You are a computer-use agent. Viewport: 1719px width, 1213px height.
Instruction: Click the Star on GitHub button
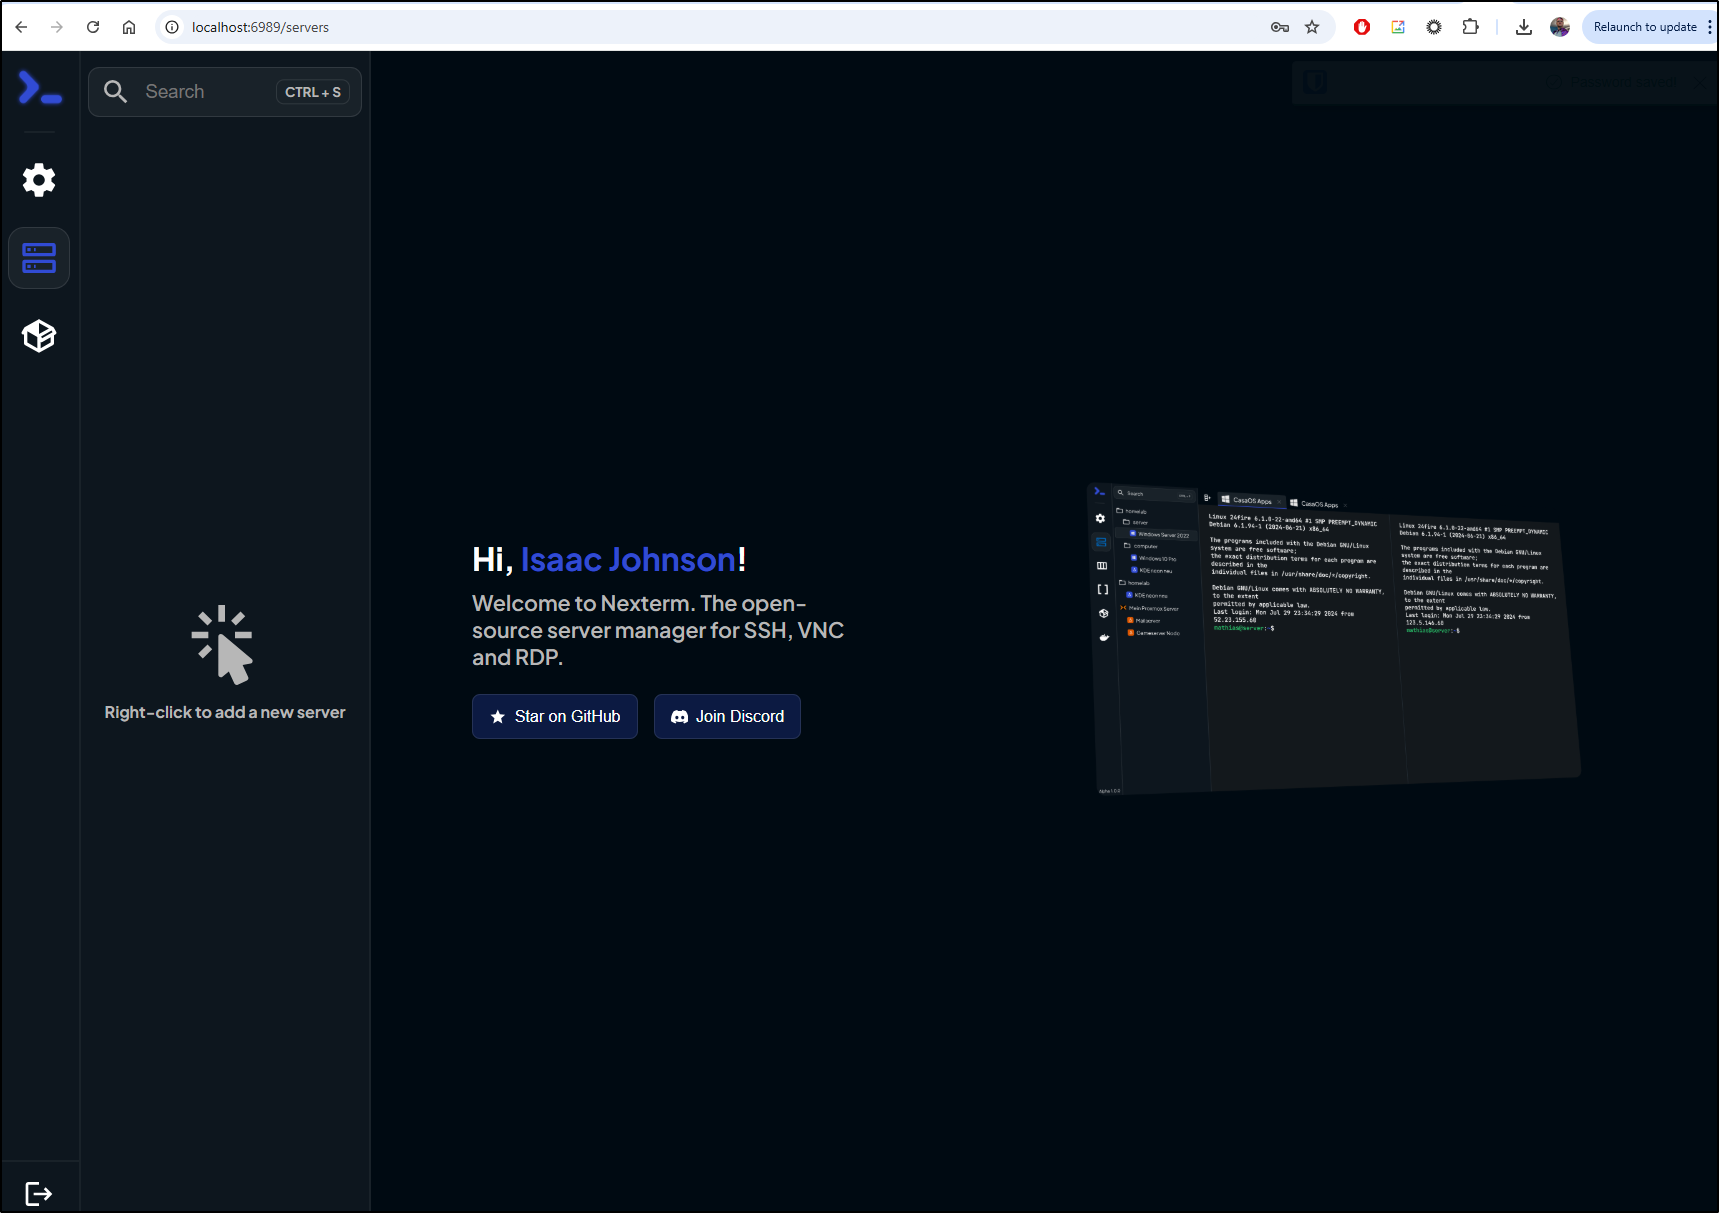pyautogui.click(x=555, y=716)
